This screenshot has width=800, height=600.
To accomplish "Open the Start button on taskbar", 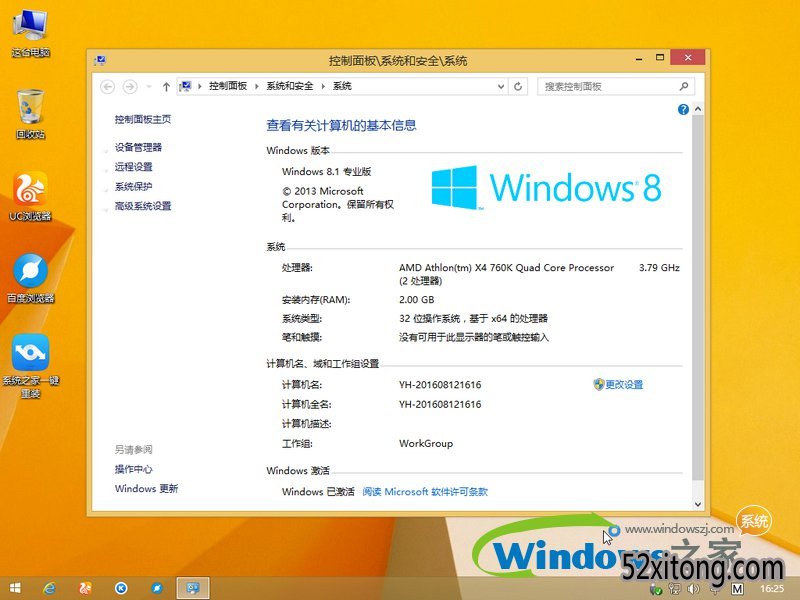I will tap(15, 588).
